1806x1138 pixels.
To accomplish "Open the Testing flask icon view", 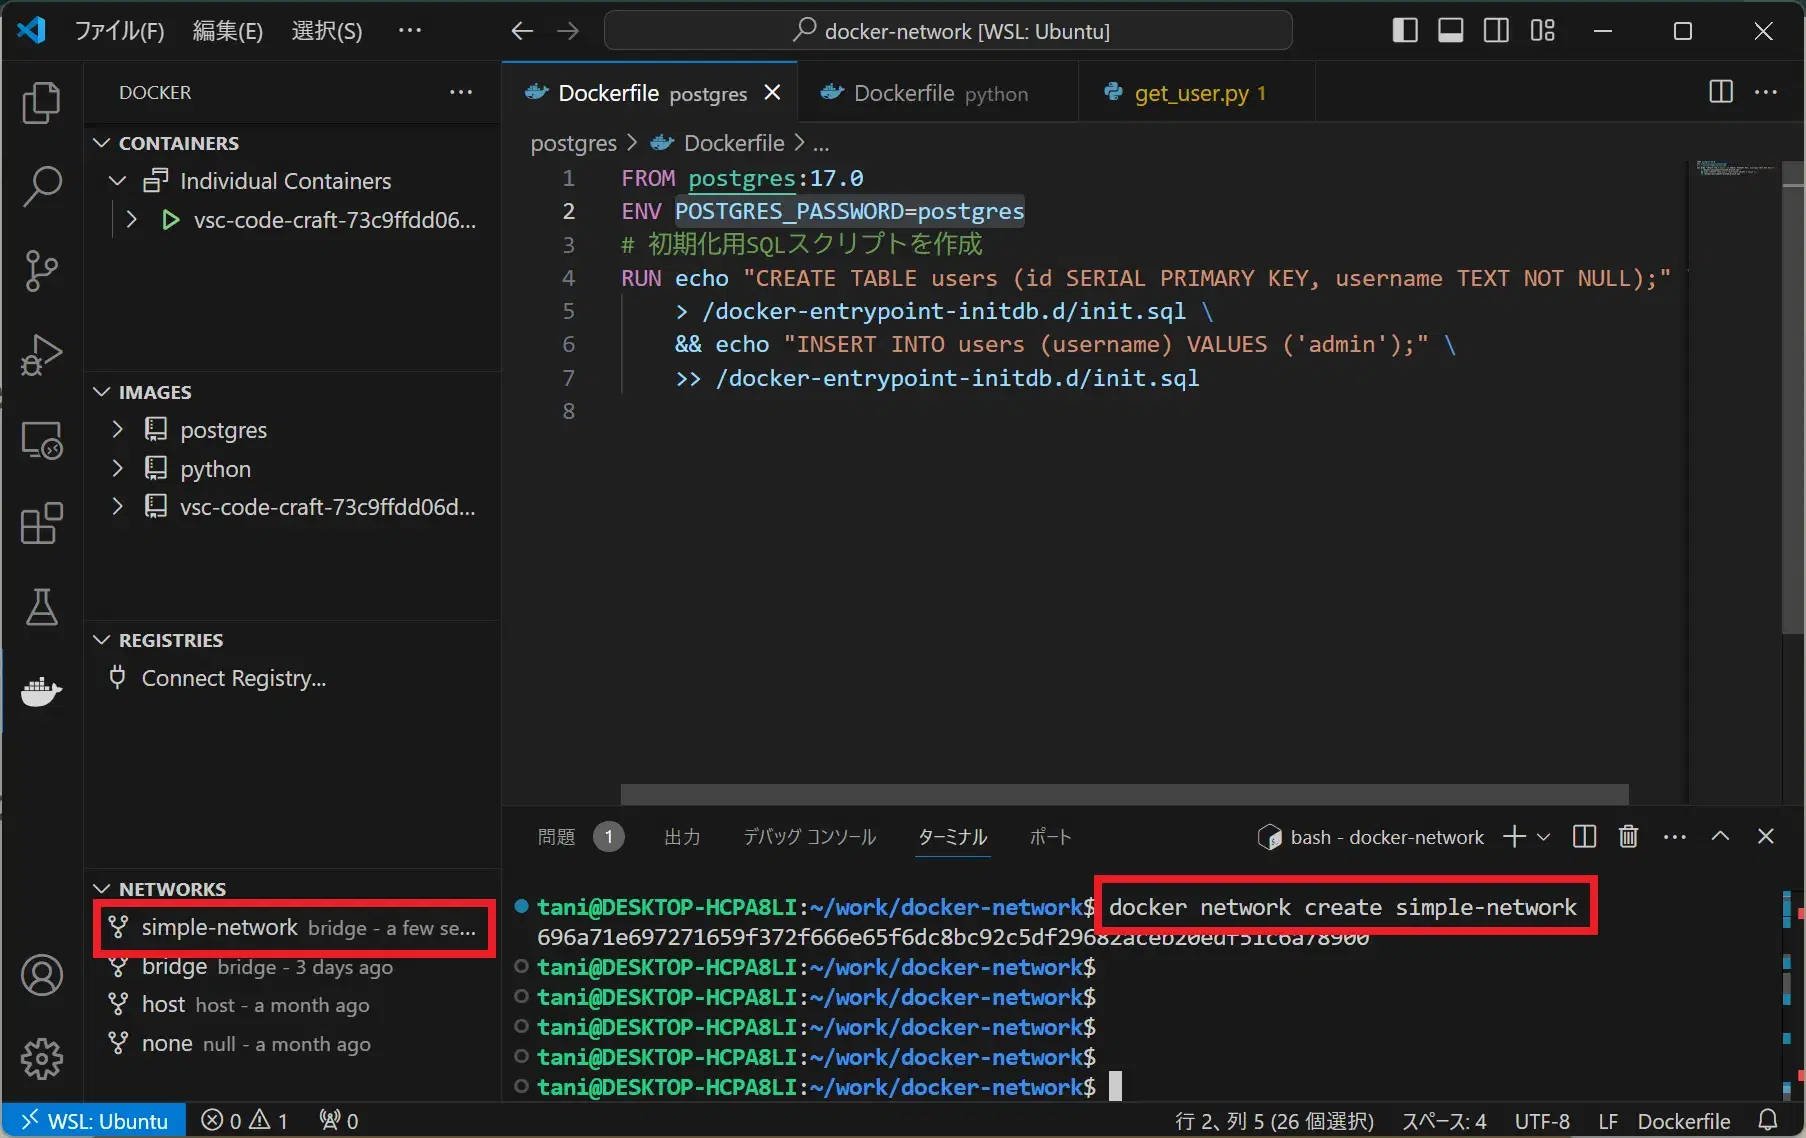I will (41, 607).
